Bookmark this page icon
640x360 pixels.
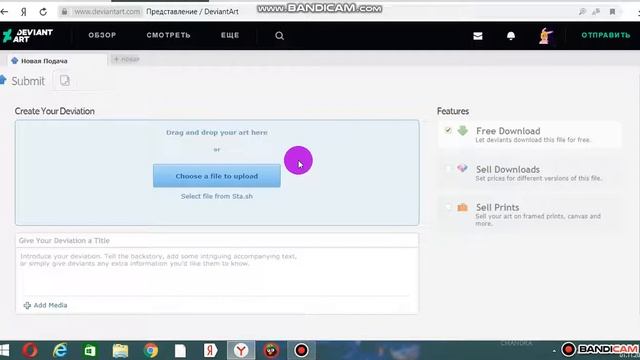[612, 12]
